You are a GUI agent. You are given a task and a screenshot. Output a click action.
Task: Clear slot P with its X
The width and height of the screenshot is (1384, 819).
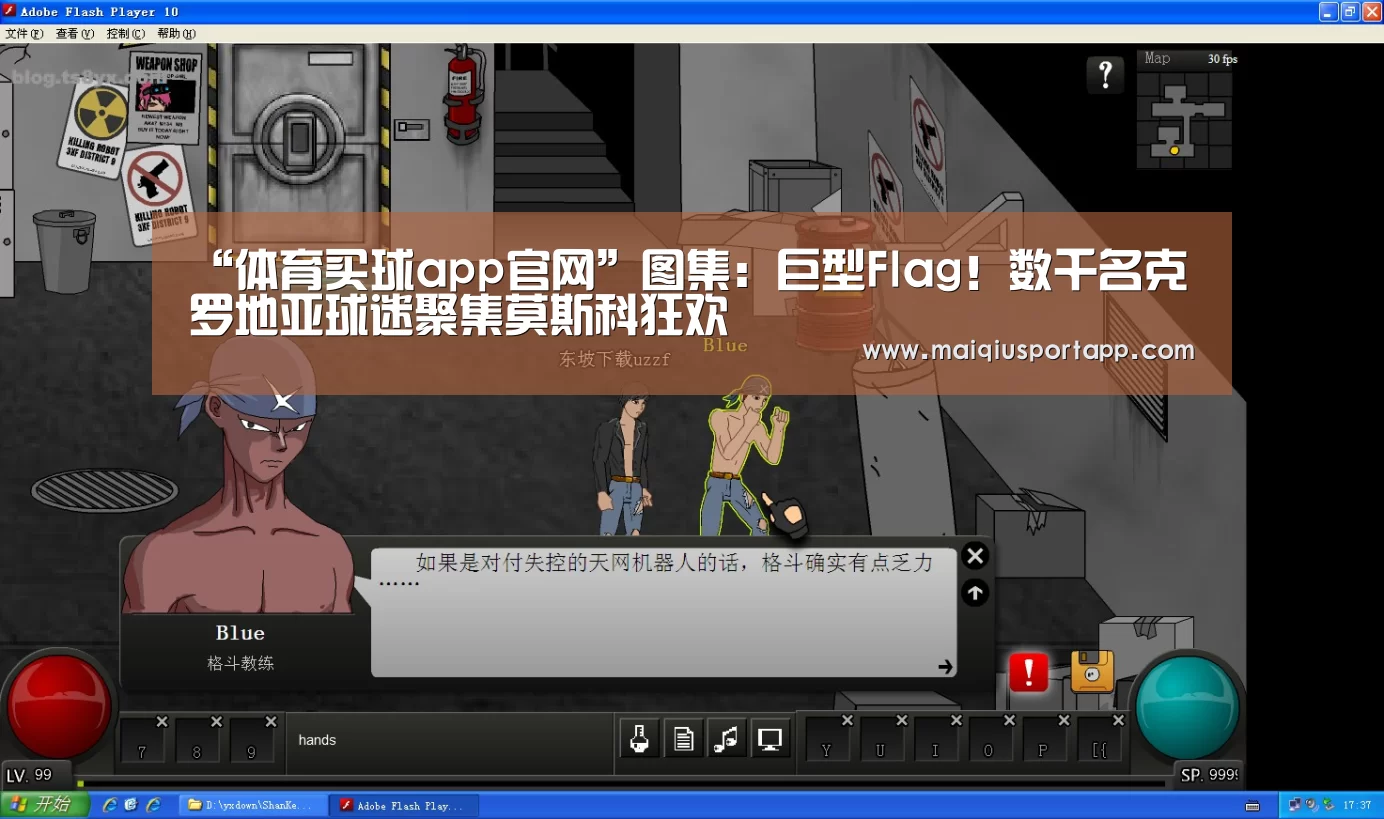coord(1064,720)
